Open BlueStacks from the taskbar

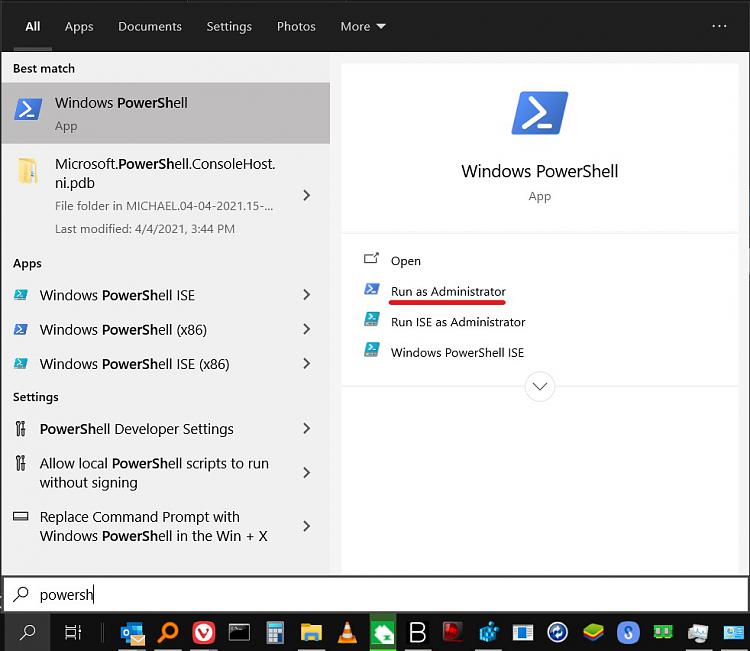pos(593,633)
